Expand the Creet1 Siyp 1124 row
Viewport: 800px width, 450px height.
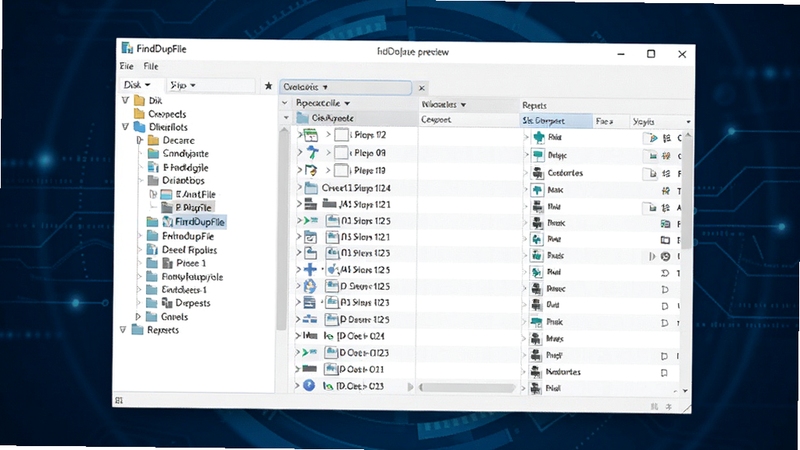[299, 188]
